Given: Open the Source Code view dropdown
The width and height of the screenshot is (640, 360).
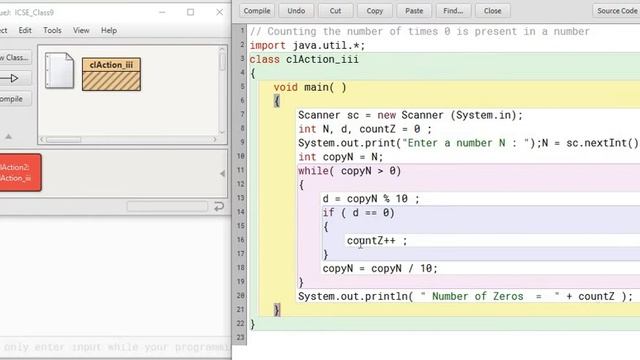Looking at the screenshot, I should 616,11.
